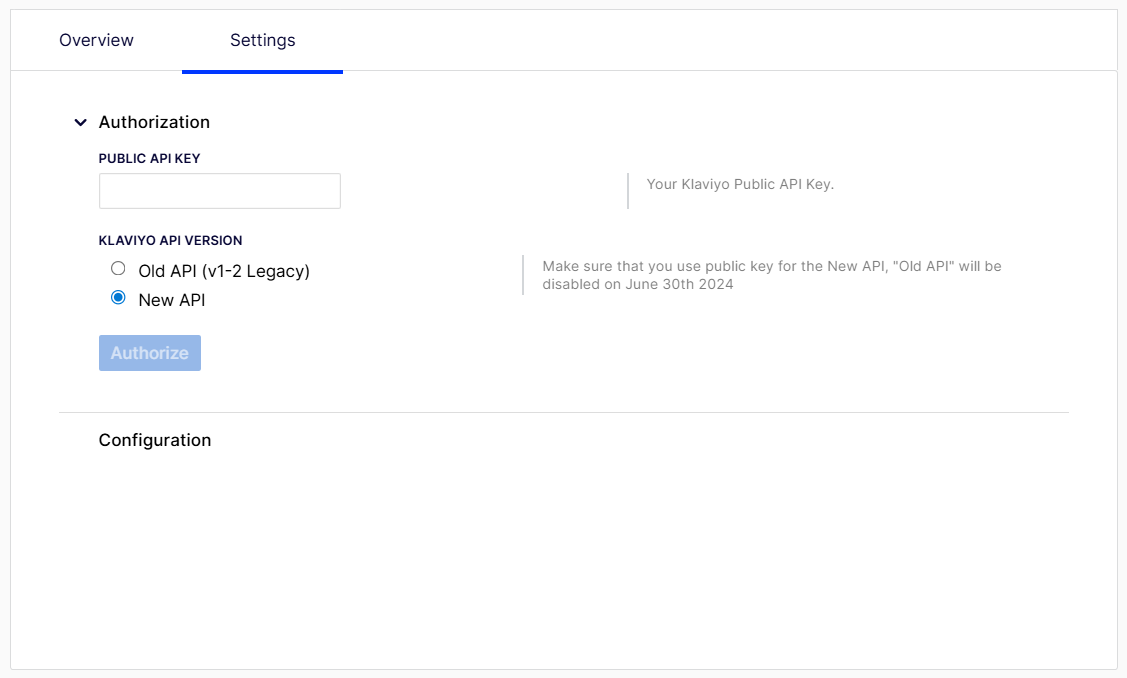Click the KLAVIYO API VERSION label
This screenshot has height=678, width=1127.
(170, 240)
